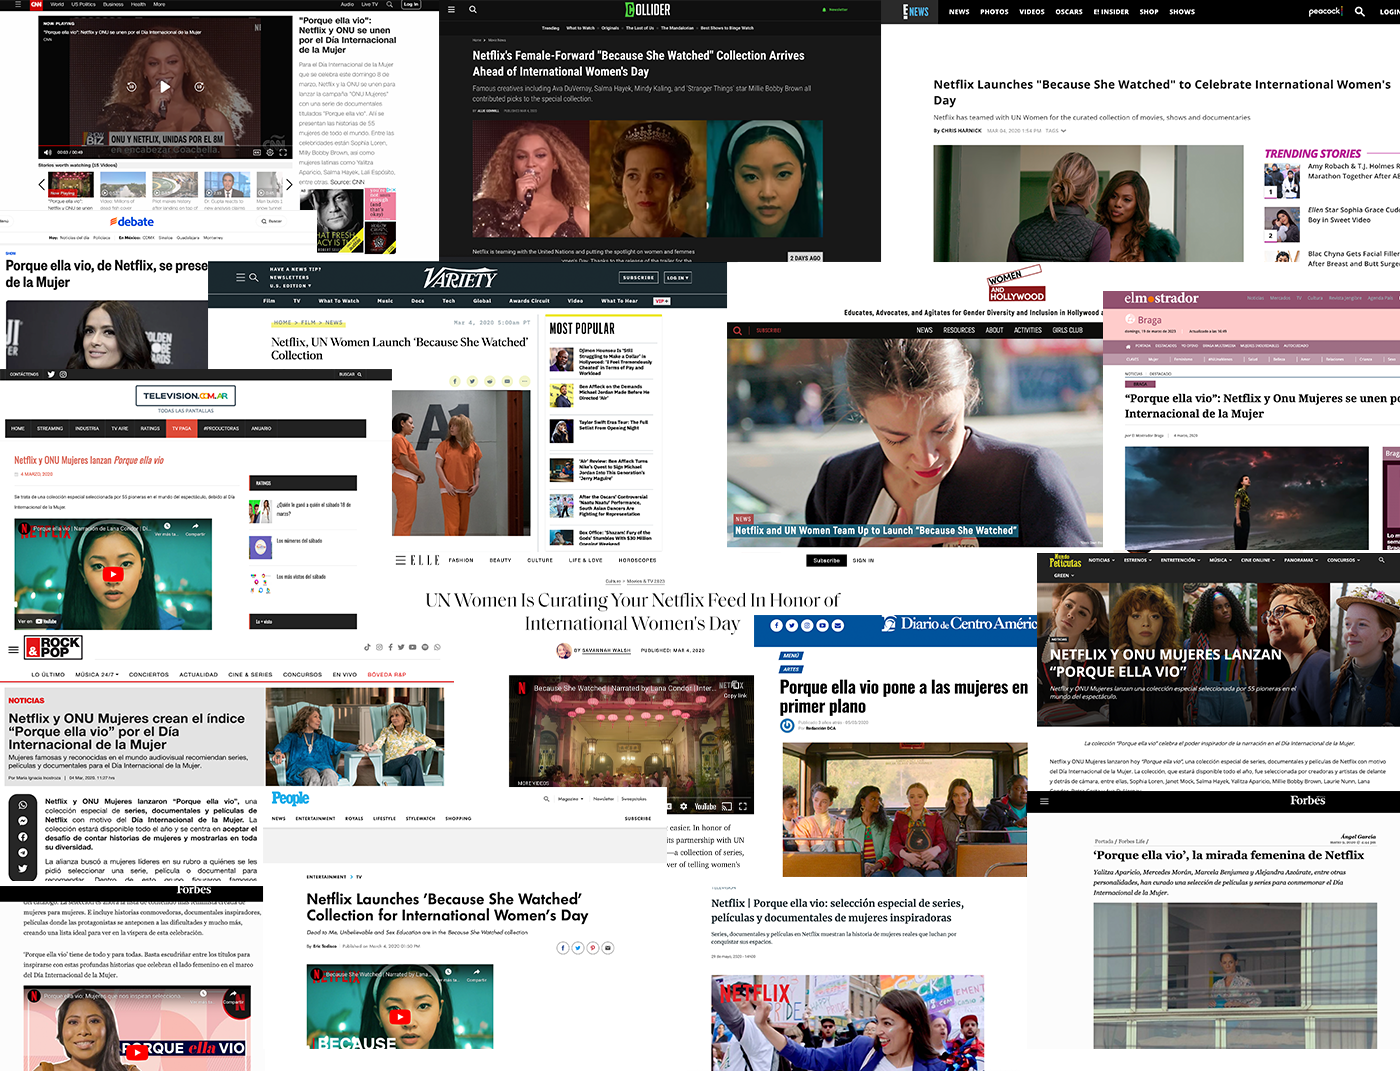Click SUBSCRIBE on People page
The image size is (1400, 1071).
click(x=638, y=818)
